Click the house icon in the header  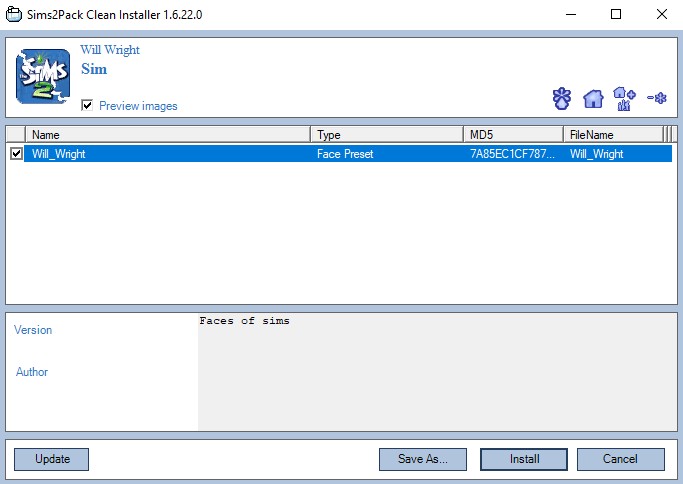point(593,99)
